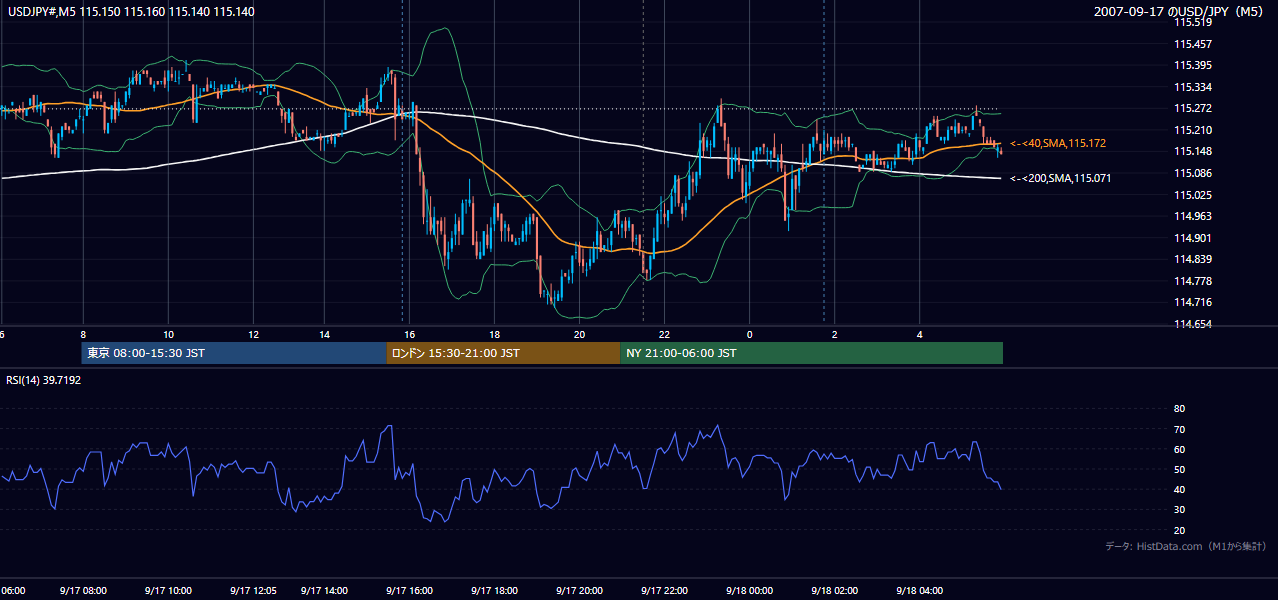Image resolution: width=1278 pixels, height=600 pixels.
Task: Click RSI scale value 50
Action: (1179, 469)
